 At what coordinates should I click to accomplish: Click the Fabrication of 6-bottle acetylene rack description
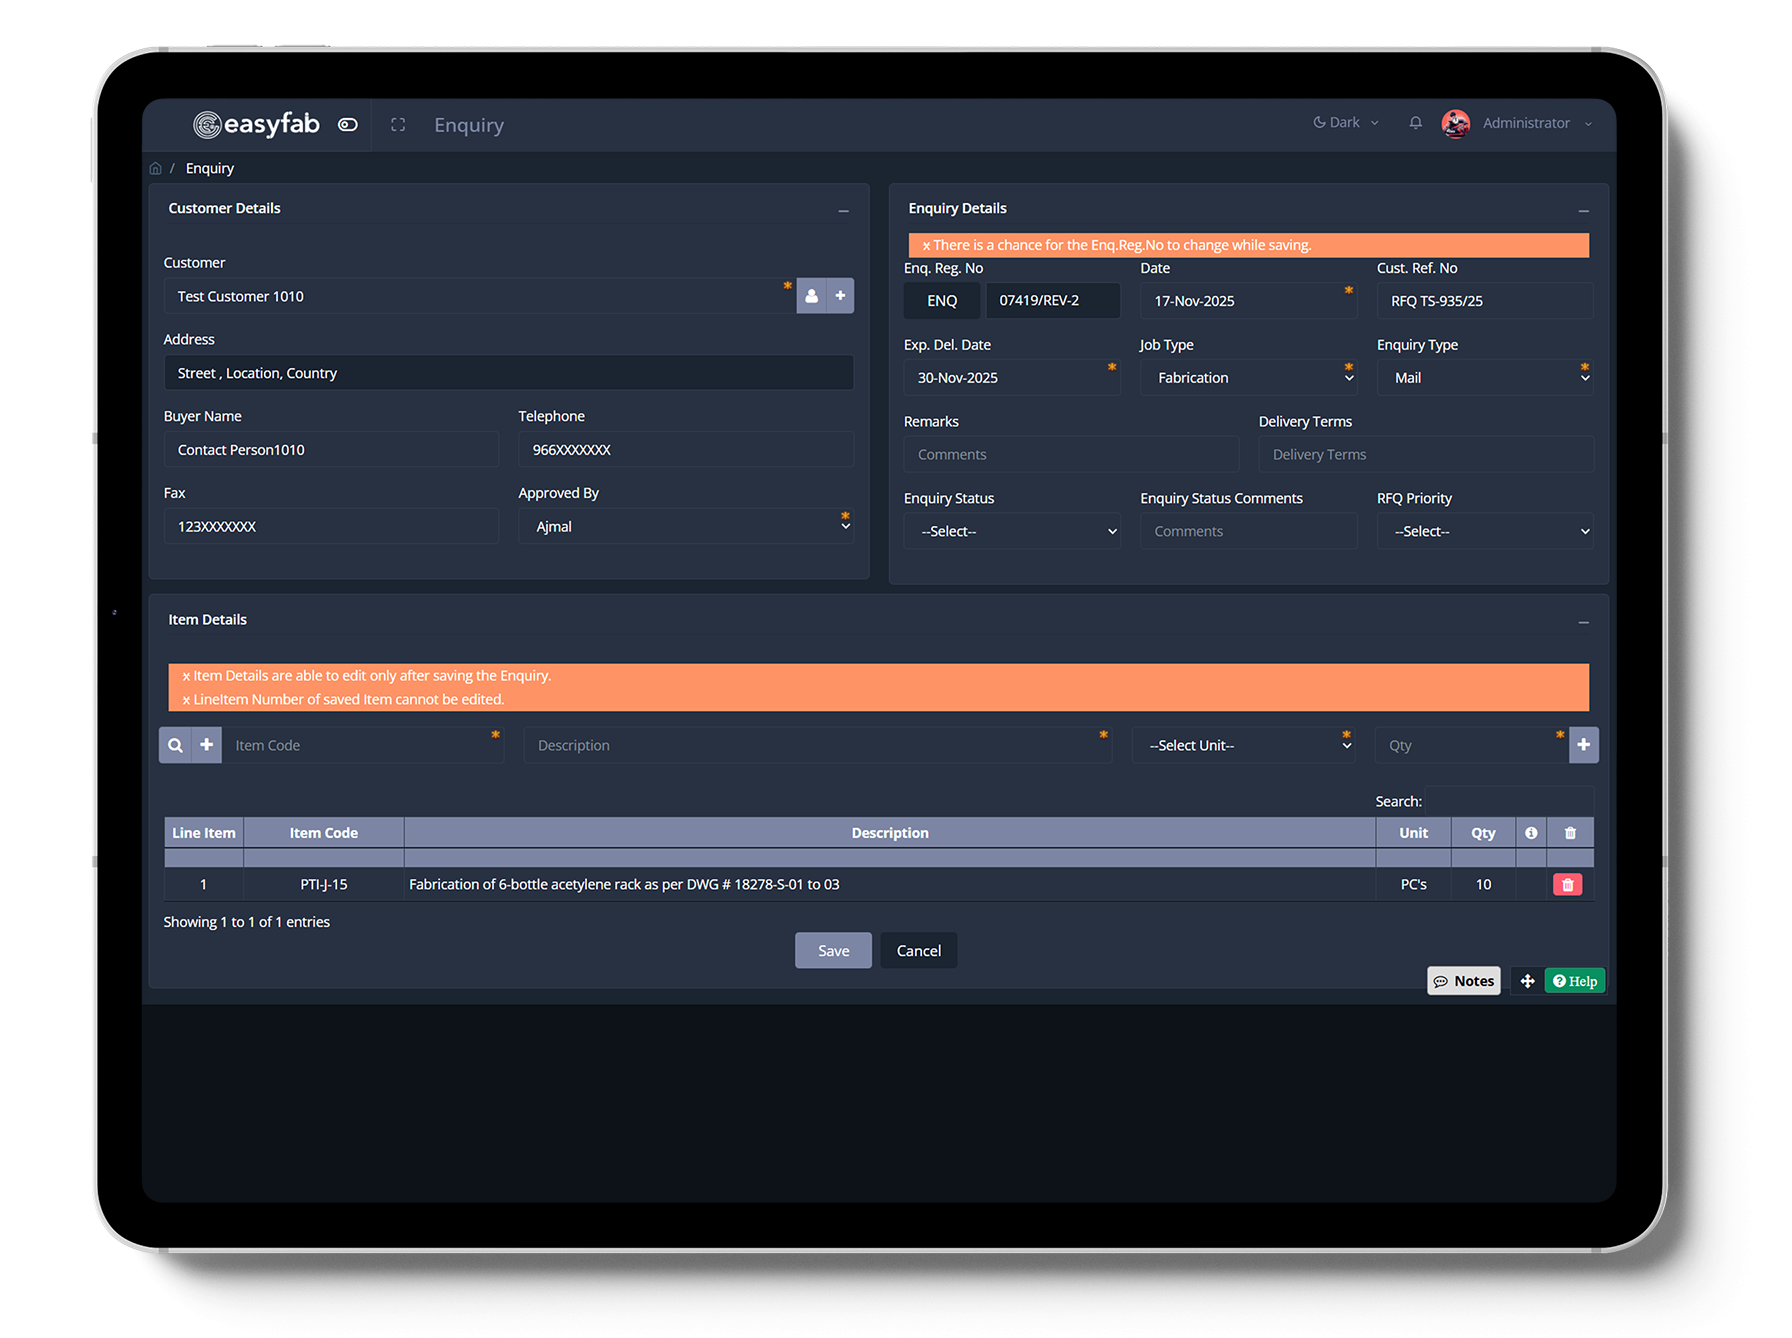(x=624, y=885)
